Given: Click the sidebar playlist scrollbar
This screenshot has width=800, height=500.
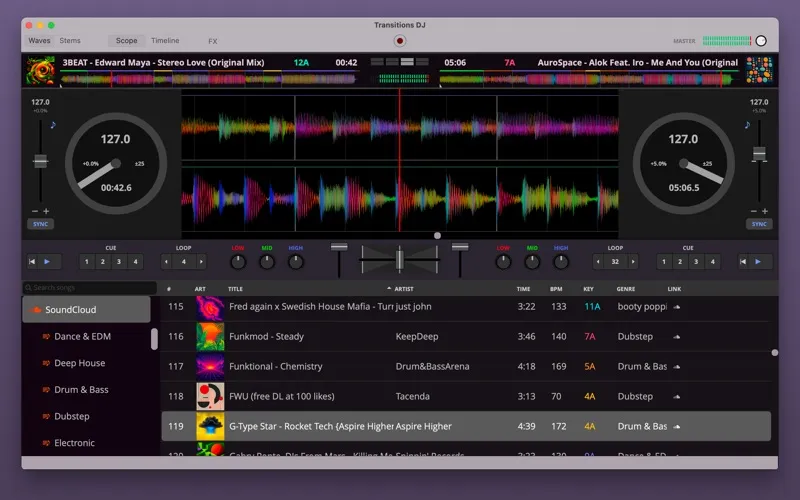Looking at the screenshot, I should pyautogui.click(x=154, y=339).
